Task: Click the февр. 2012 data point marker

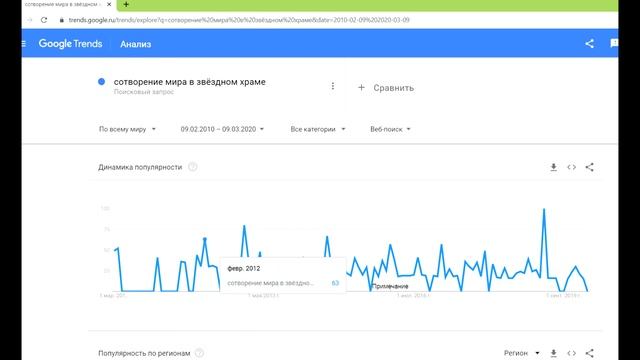Action: tap(205, 239)
